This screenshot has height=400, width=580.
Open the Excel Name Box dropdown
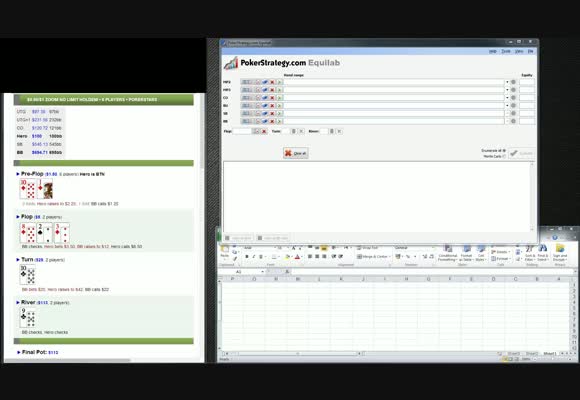[x=262, y=272]
